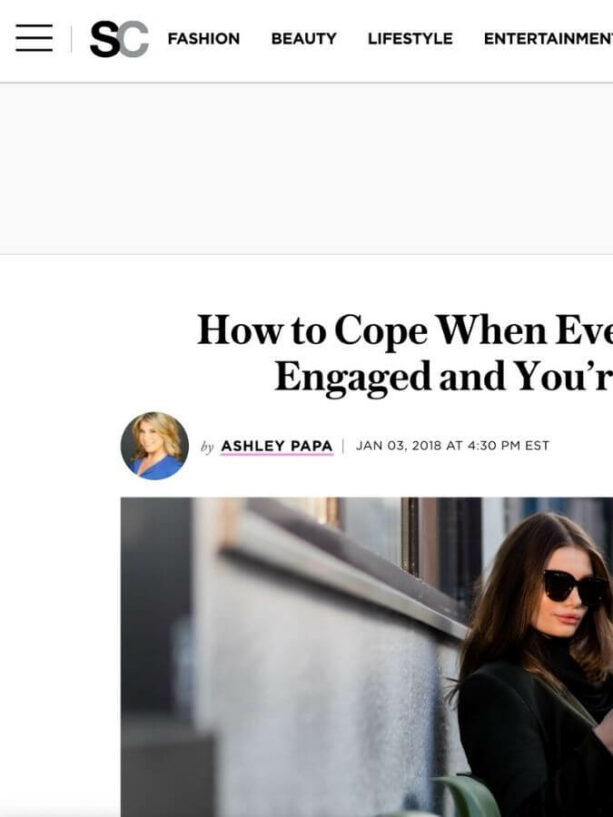Viewport: 613px width, 817px height.
Task: Open the Entertainment section
Action: click(x=548, y=39)
